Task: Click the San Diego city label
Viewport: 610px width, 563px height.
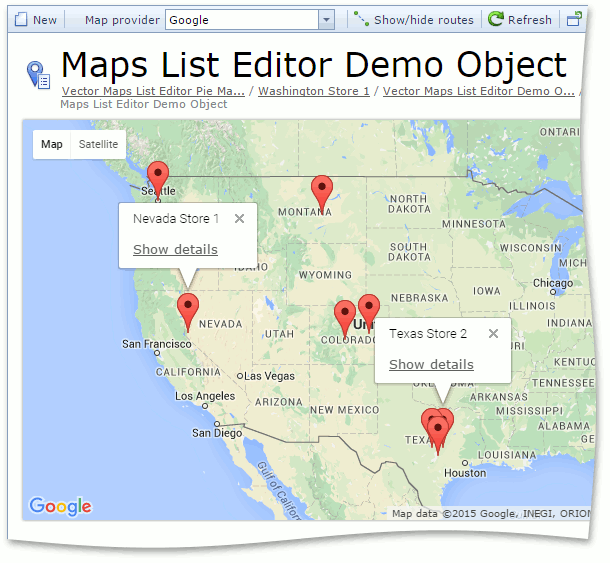Action: (x=217, y=433)
